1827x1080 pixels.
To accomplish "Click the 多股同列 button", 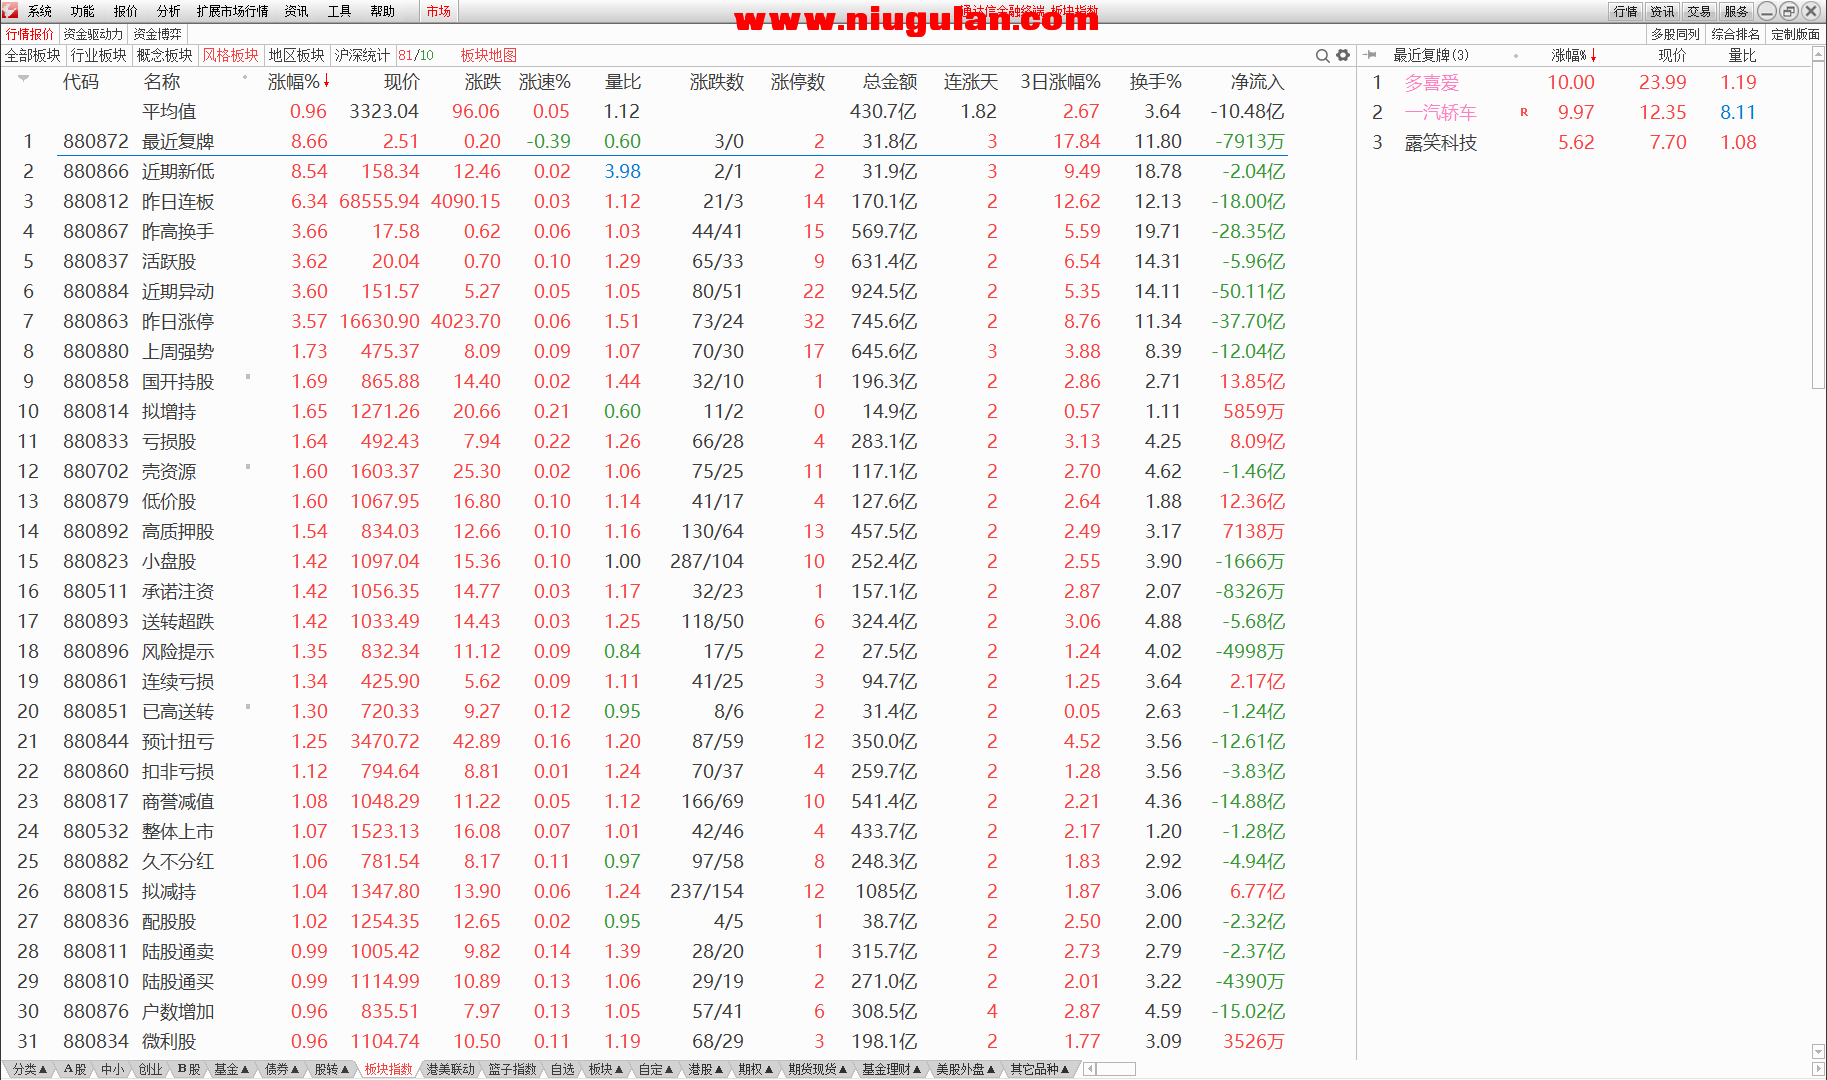I will 1676,34.
